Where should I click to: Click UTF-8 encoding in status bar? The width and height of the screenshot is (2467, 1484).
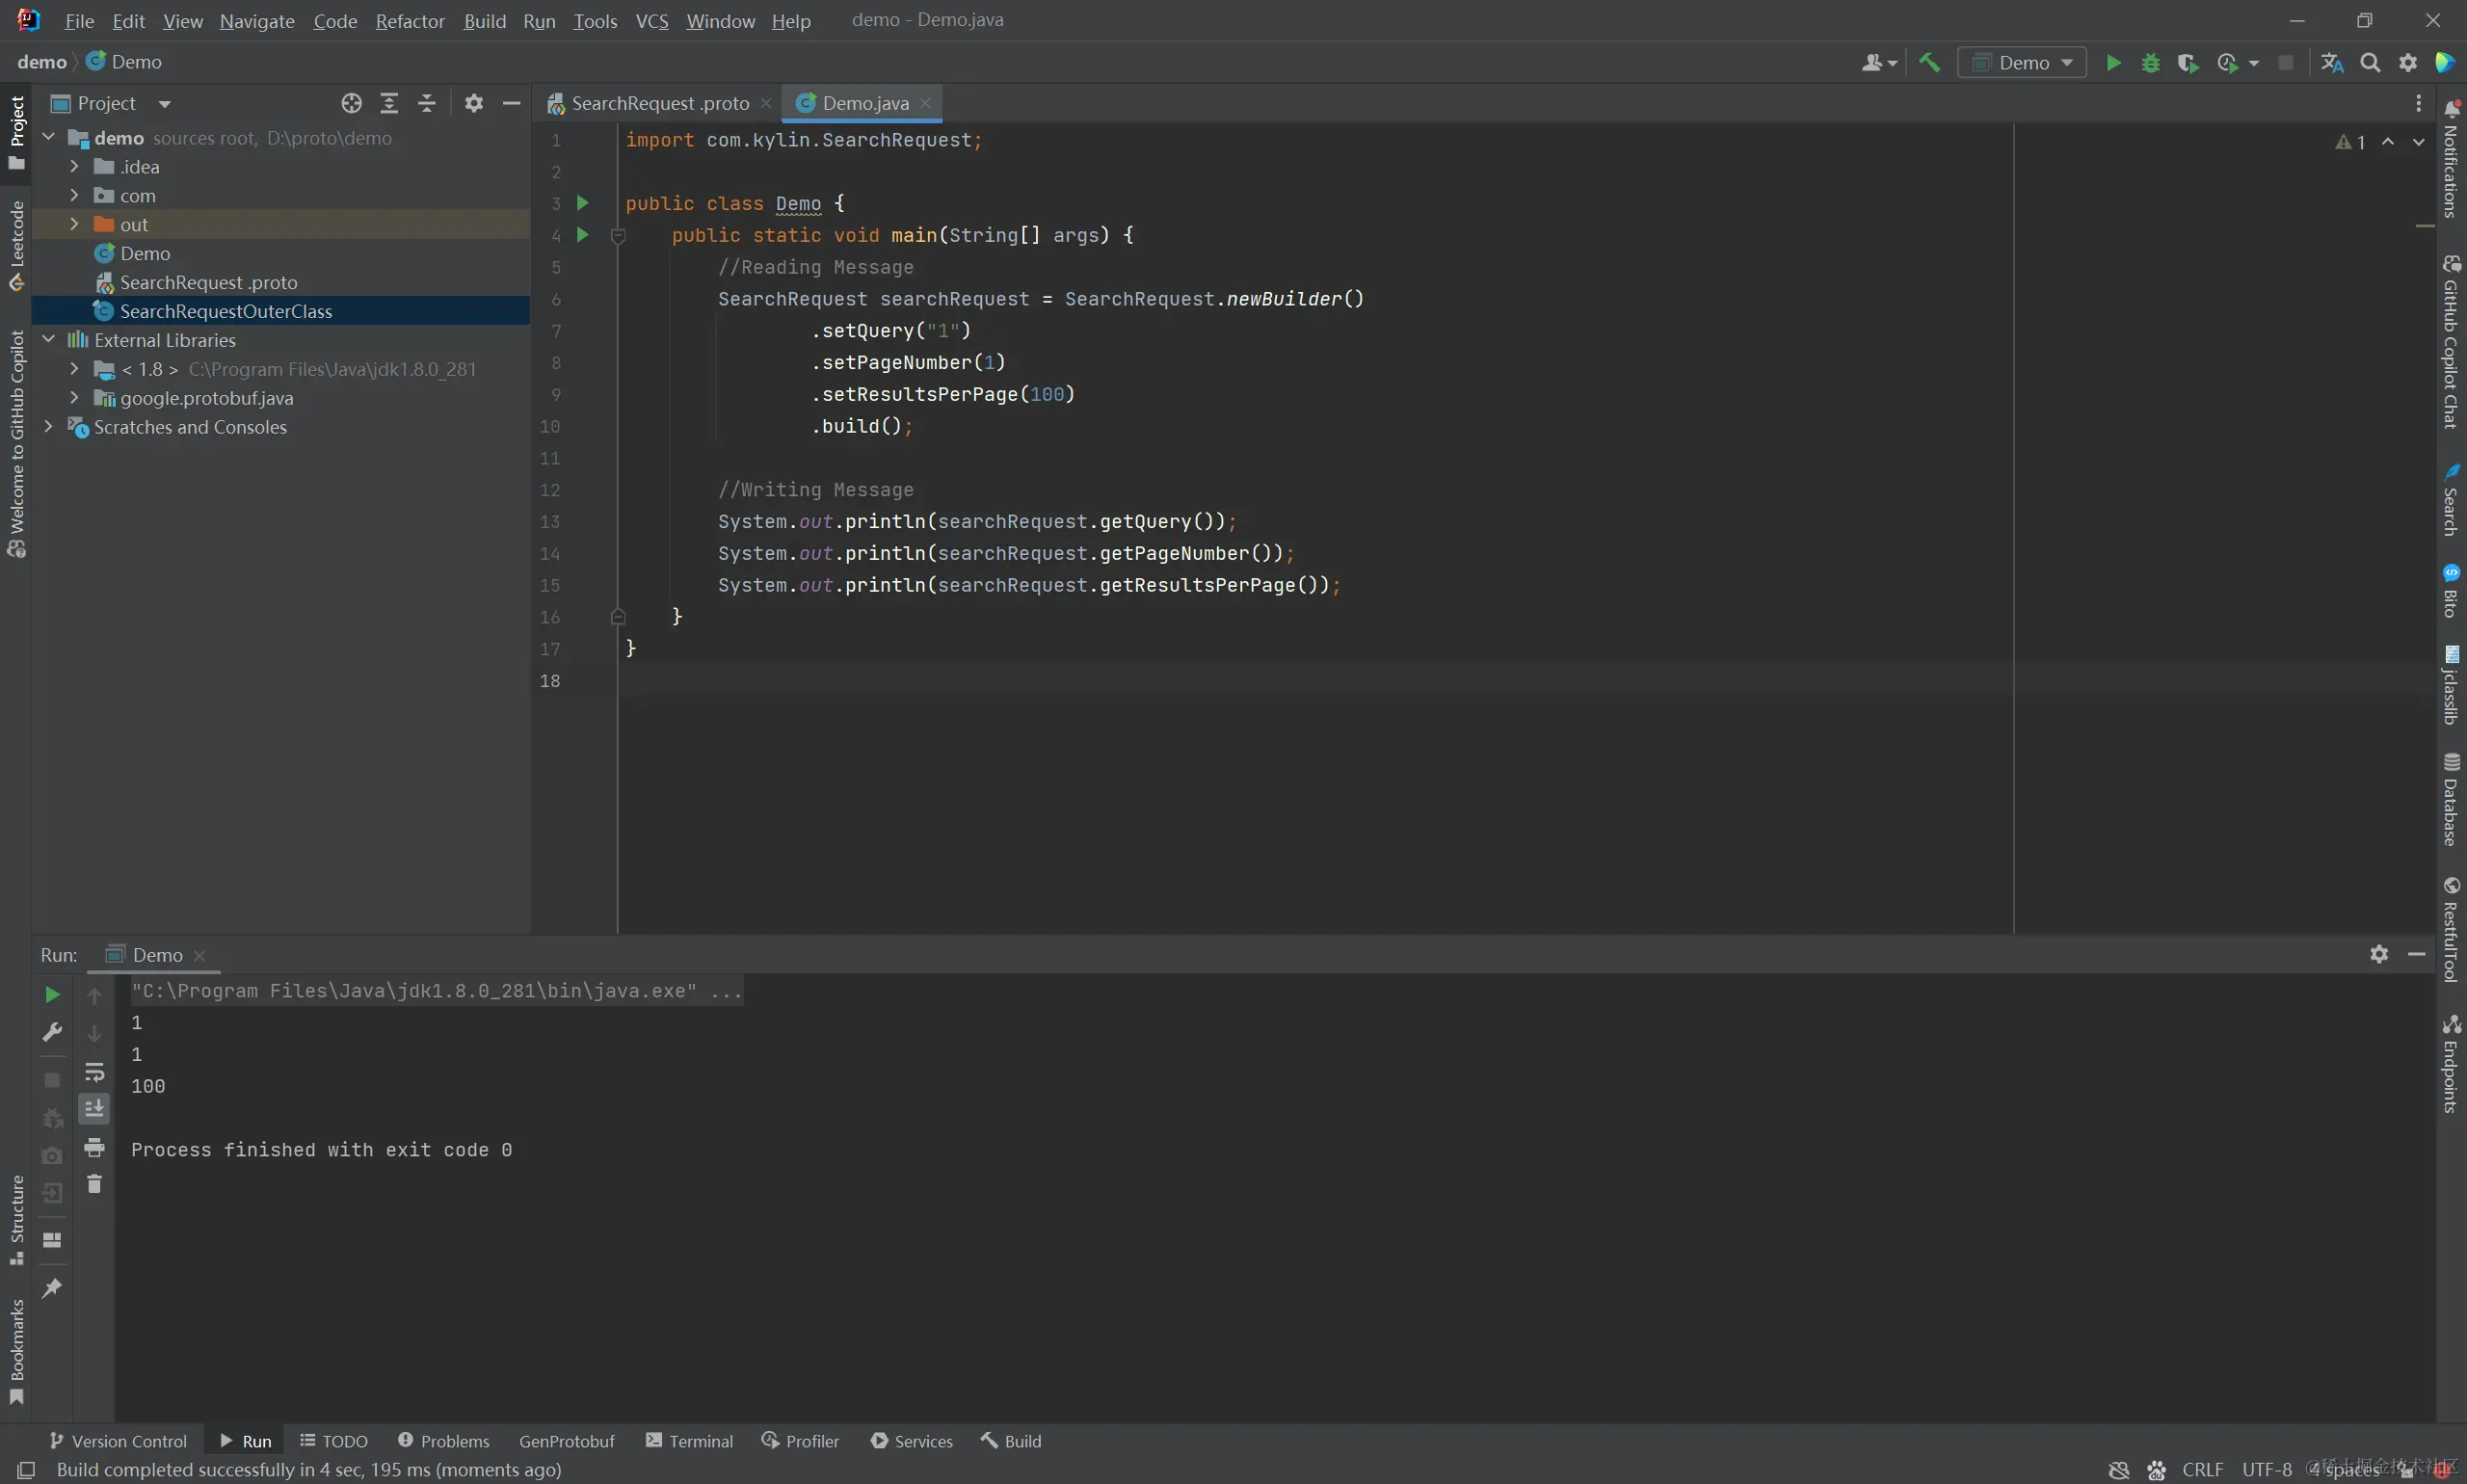coord(2266,1469)
